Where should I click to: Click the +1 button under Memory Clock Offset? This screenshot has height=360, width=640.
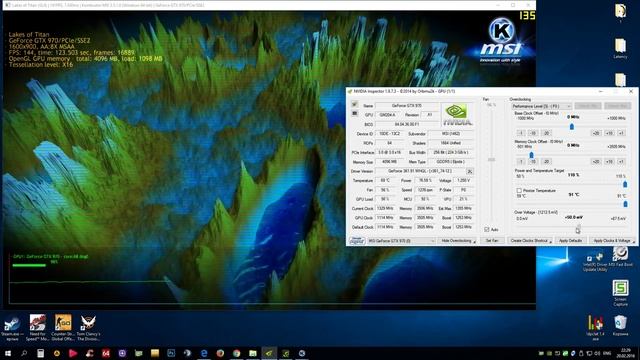[x=621, y=162]
